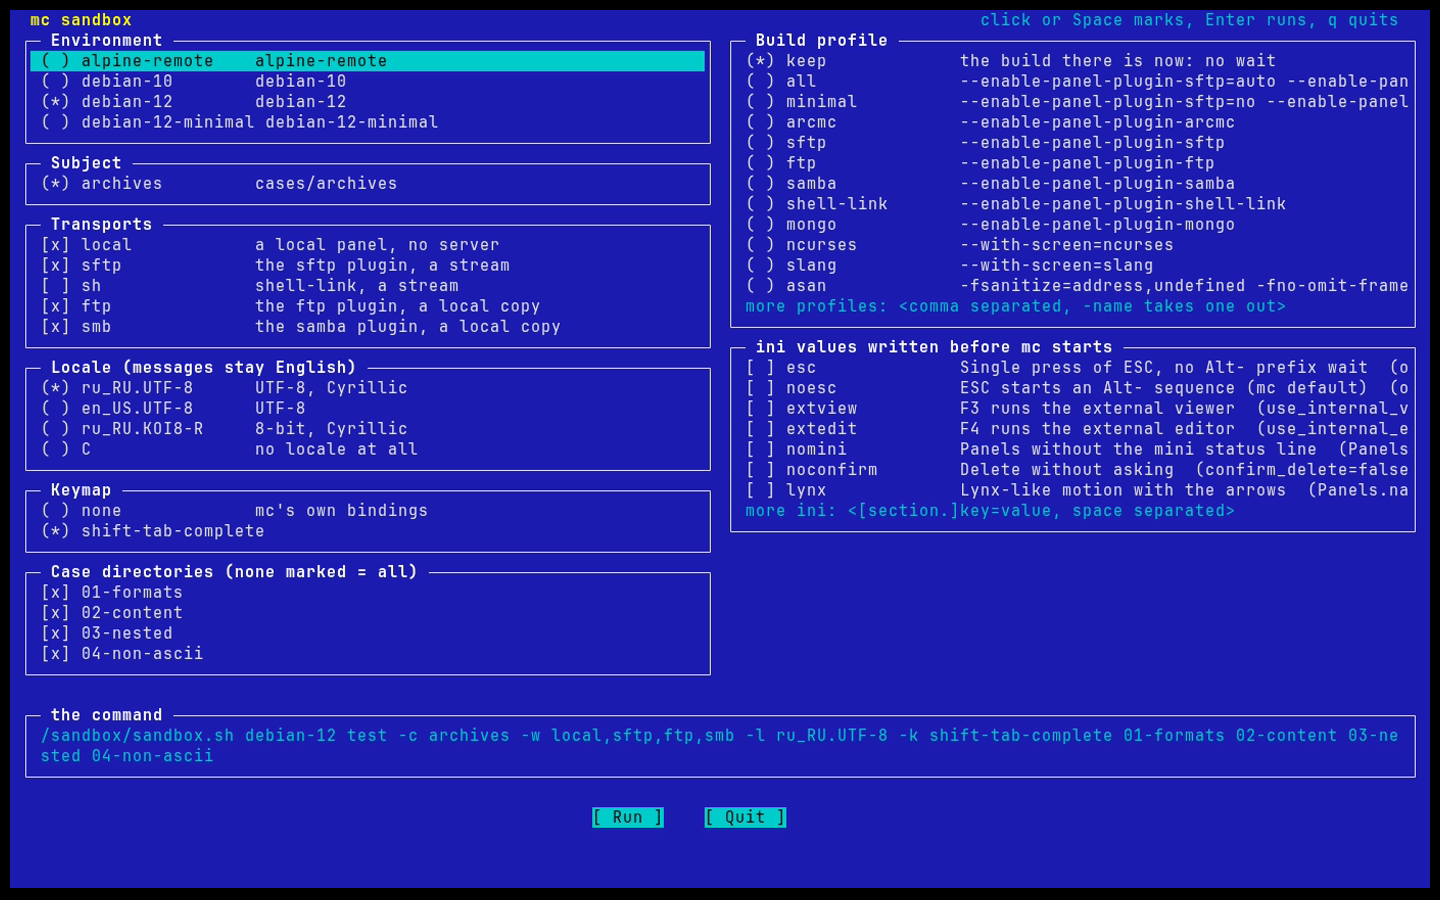The width and height of the screenshot is (1440, 900).
Task: Click the '--with-screen=ncurses' description
Action: tap(1067, 245)
